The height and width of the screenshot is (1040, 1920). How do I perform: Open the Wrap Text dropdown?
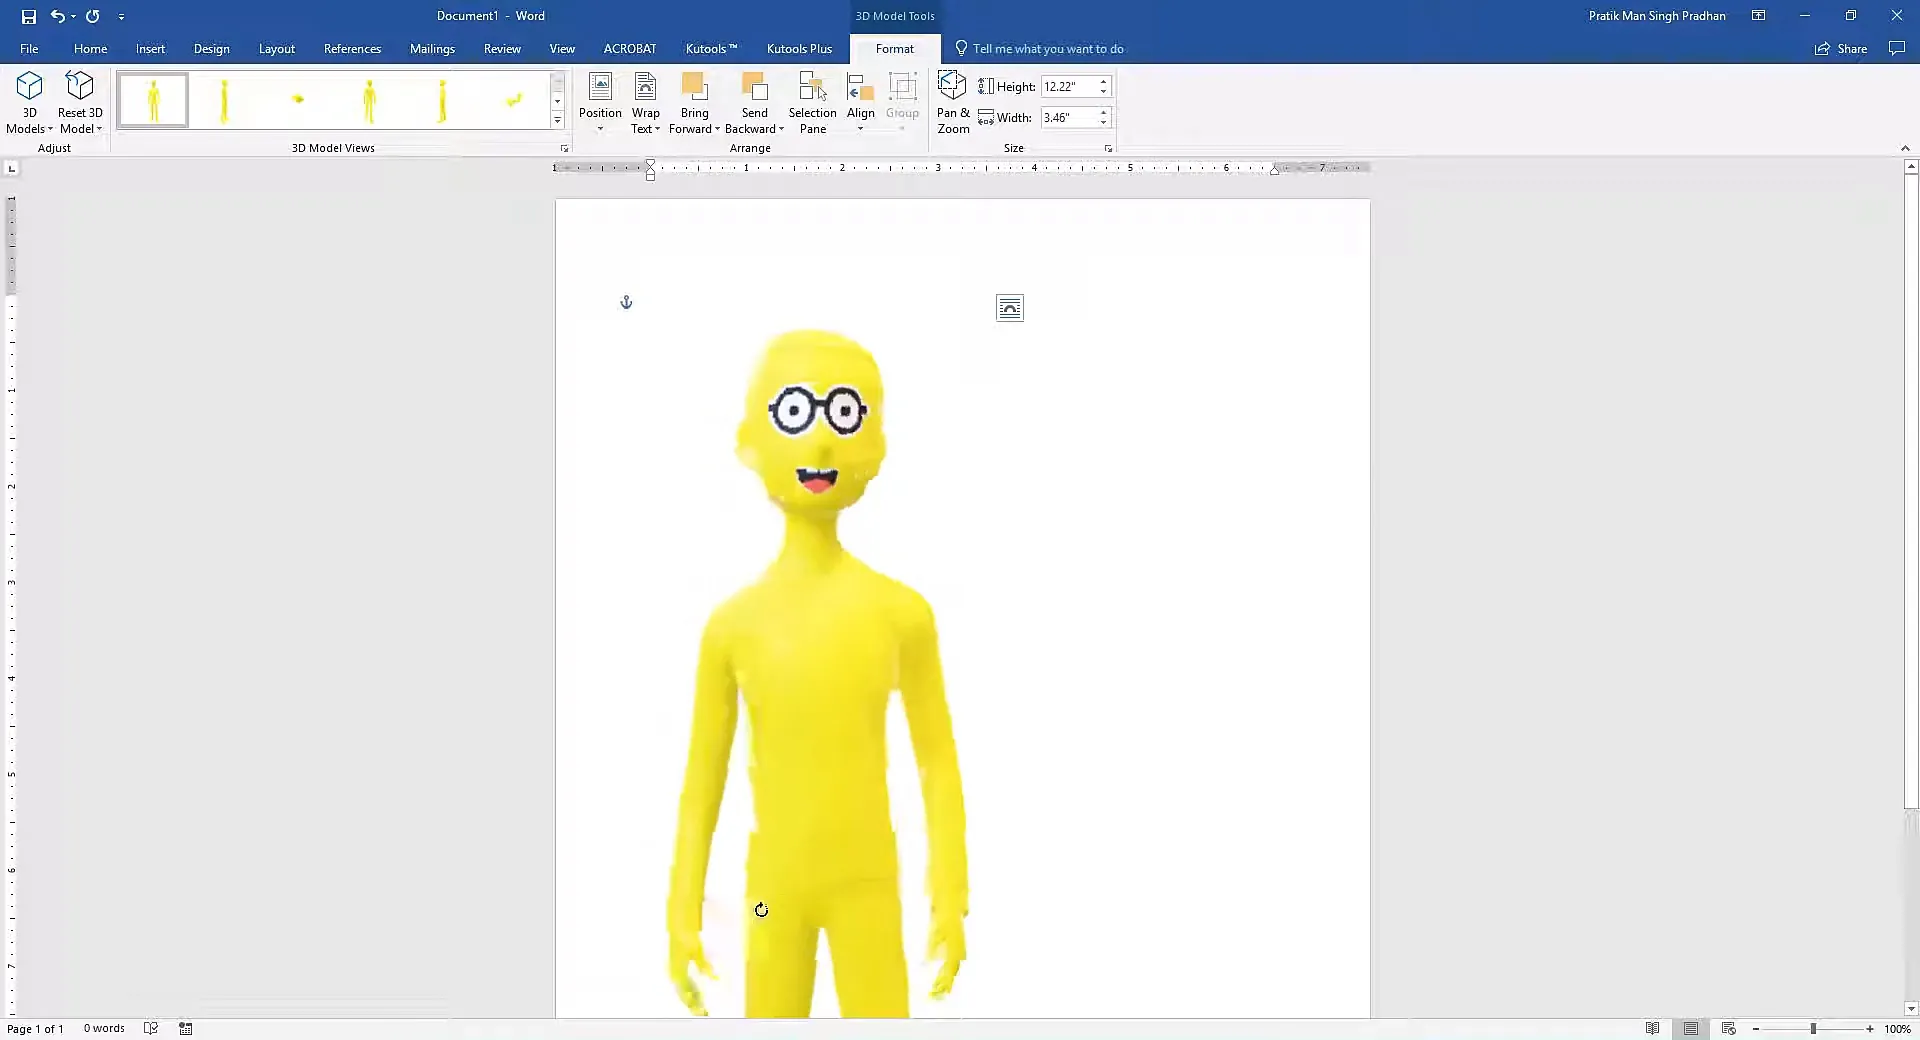coord(646,102)
